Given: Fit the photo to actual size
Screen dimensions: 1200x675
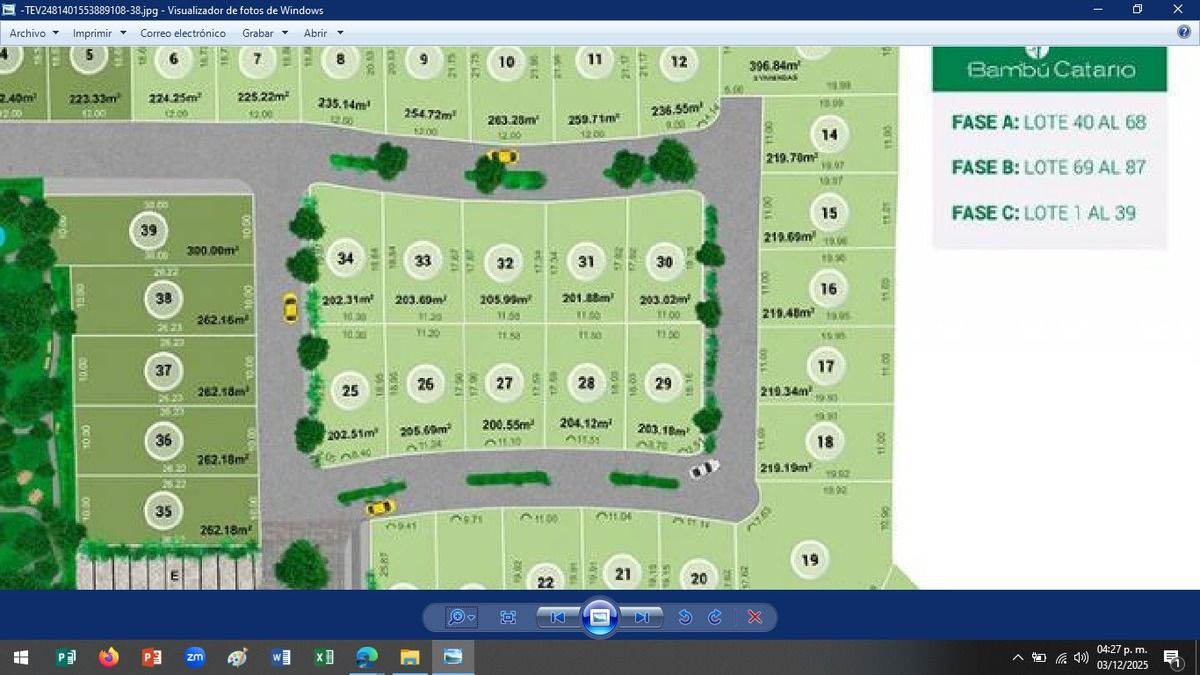Looking at the screenshot, I should pyautogui.click(x=508, y=617).
